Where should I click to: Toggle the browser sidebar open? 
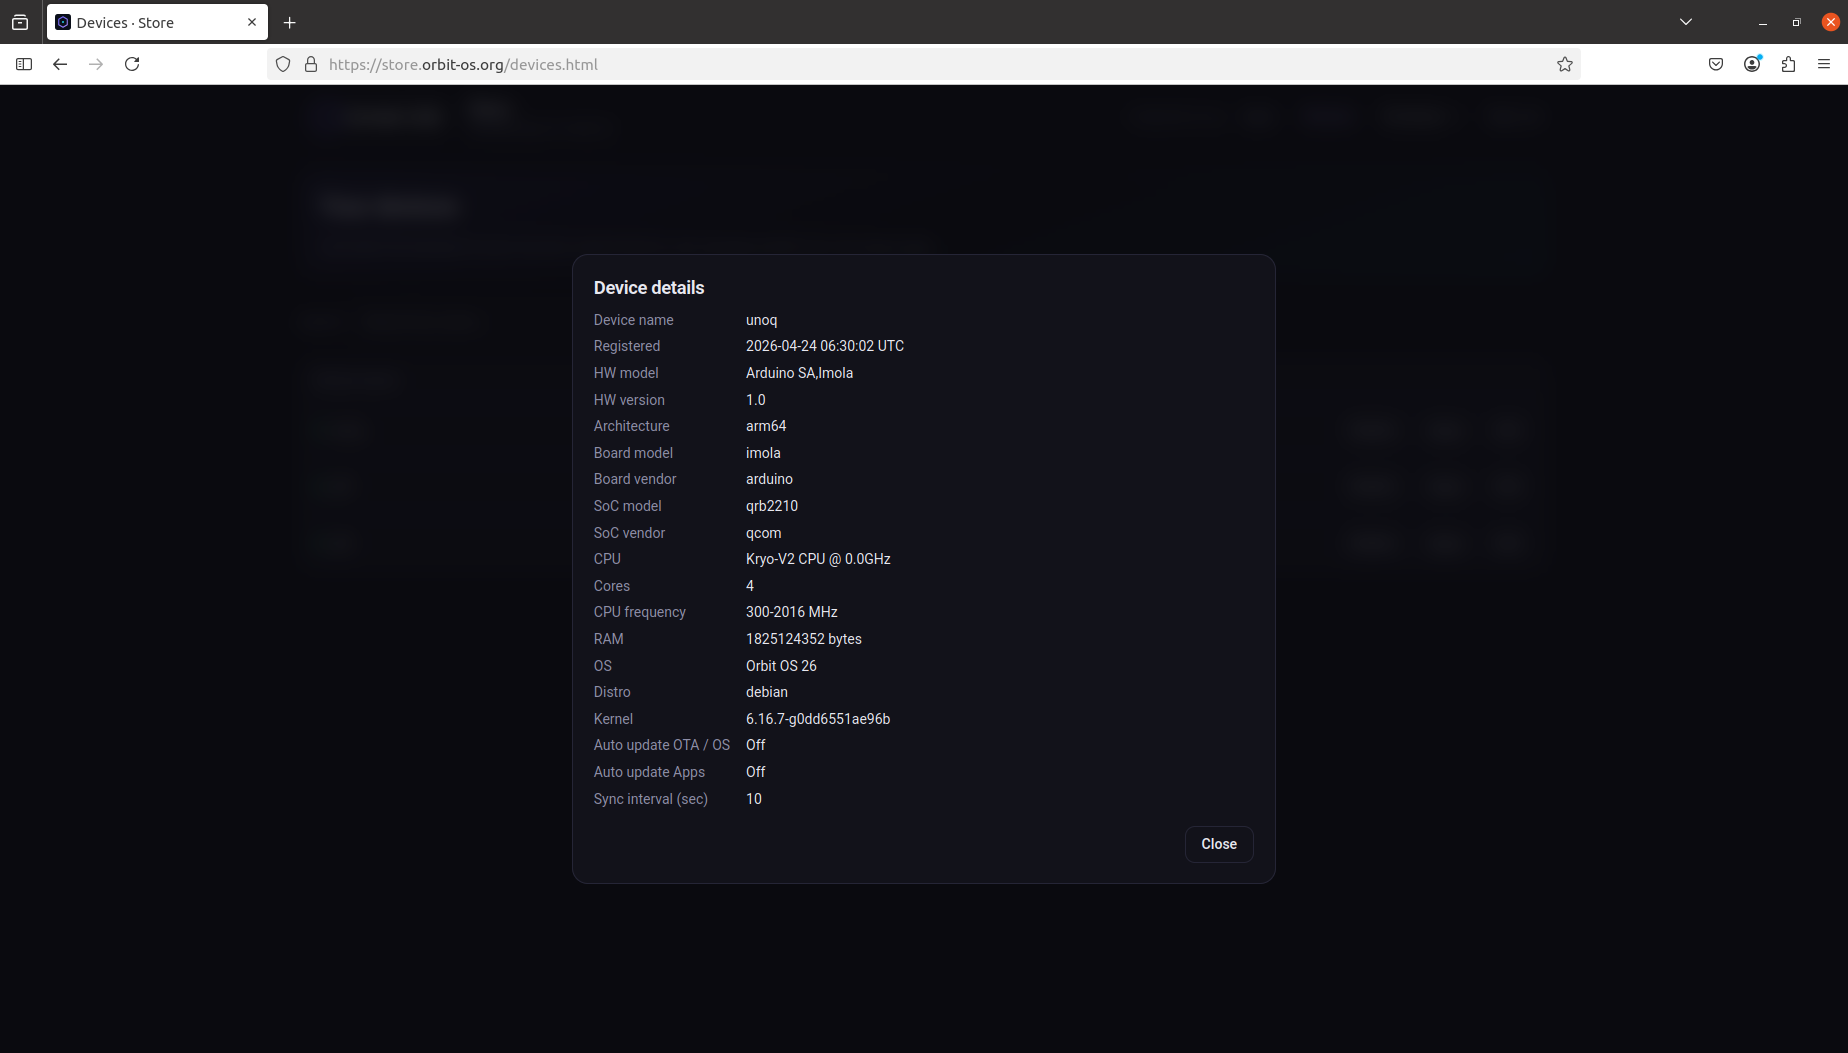(24, 64)
